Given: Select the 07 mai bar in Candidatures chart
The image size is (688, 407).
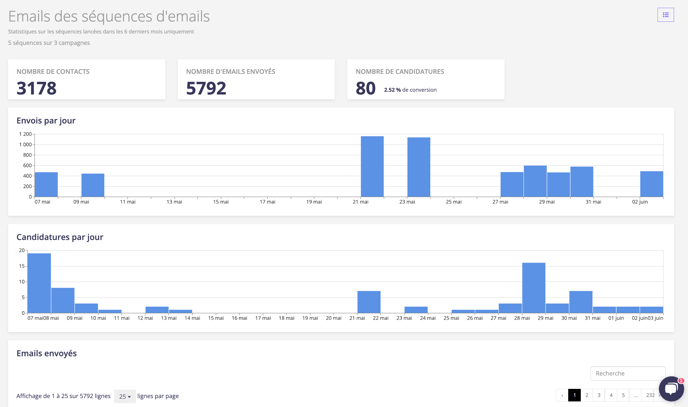Looking at the screenshot, I should [x=39, y=283].
